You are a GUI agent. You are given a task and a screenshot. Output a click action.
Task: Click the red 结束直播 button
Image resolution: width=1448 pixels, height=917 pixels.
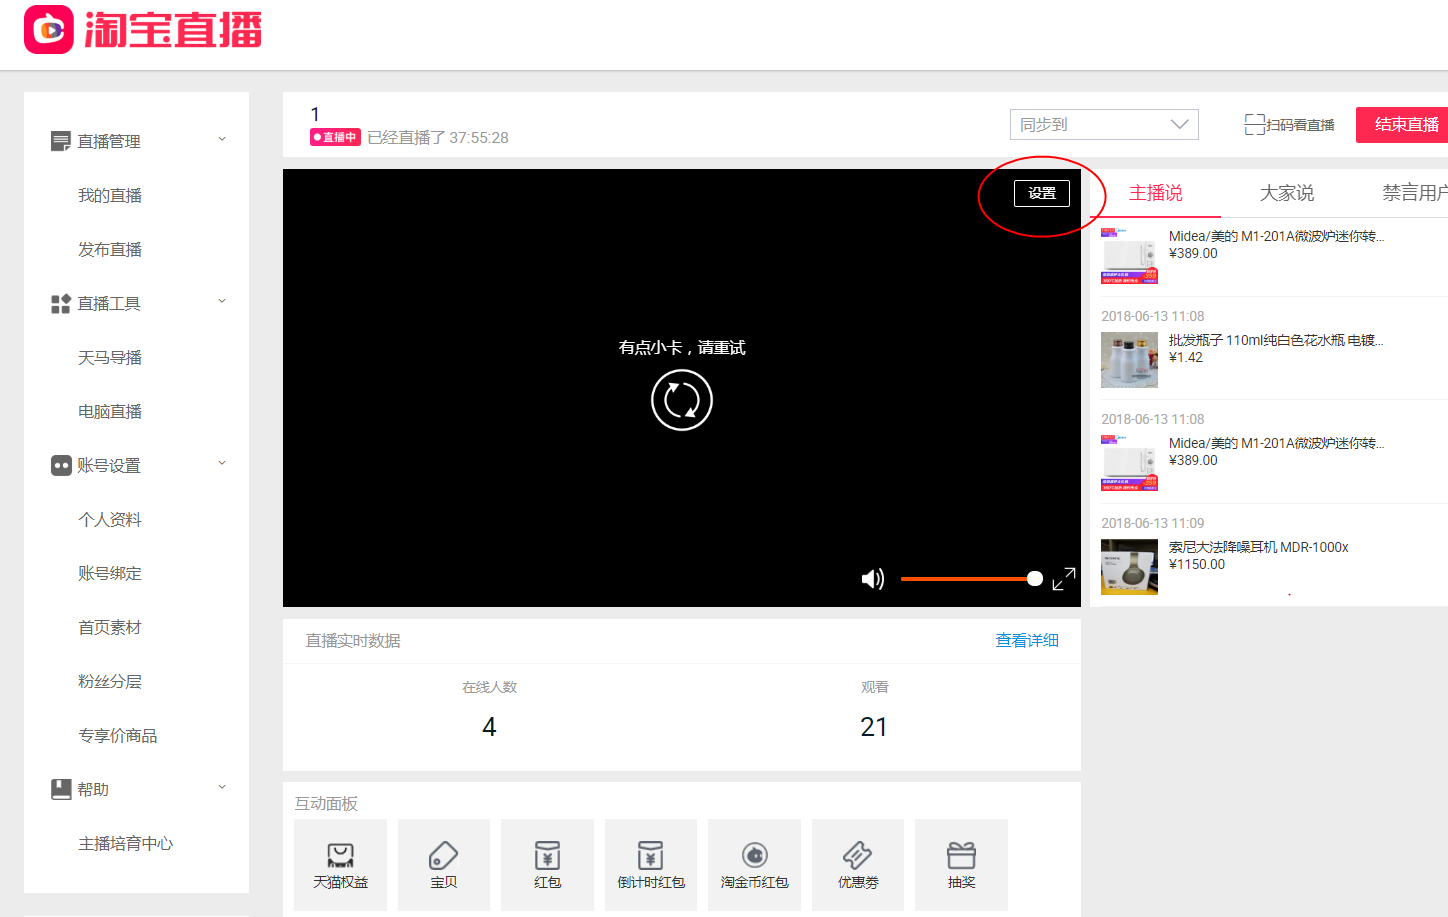click(1402, 125)
